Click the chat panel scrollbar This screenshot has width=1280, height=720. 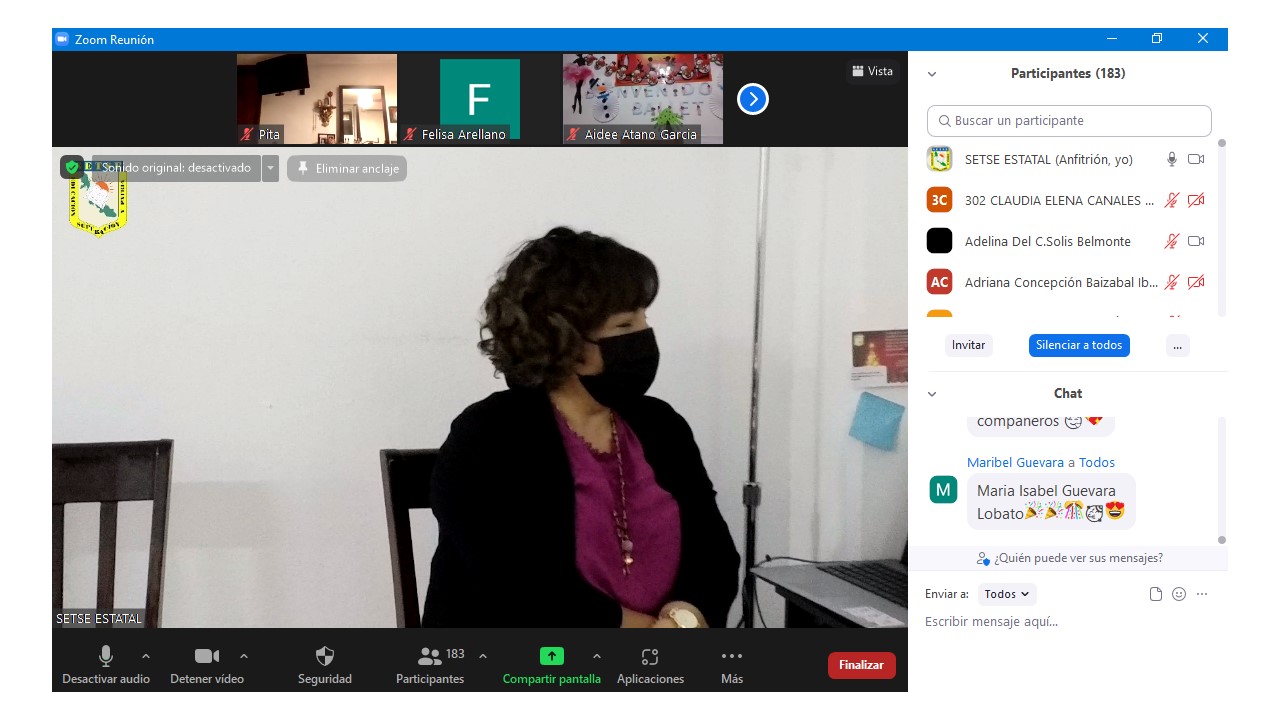pos(1221,480)
